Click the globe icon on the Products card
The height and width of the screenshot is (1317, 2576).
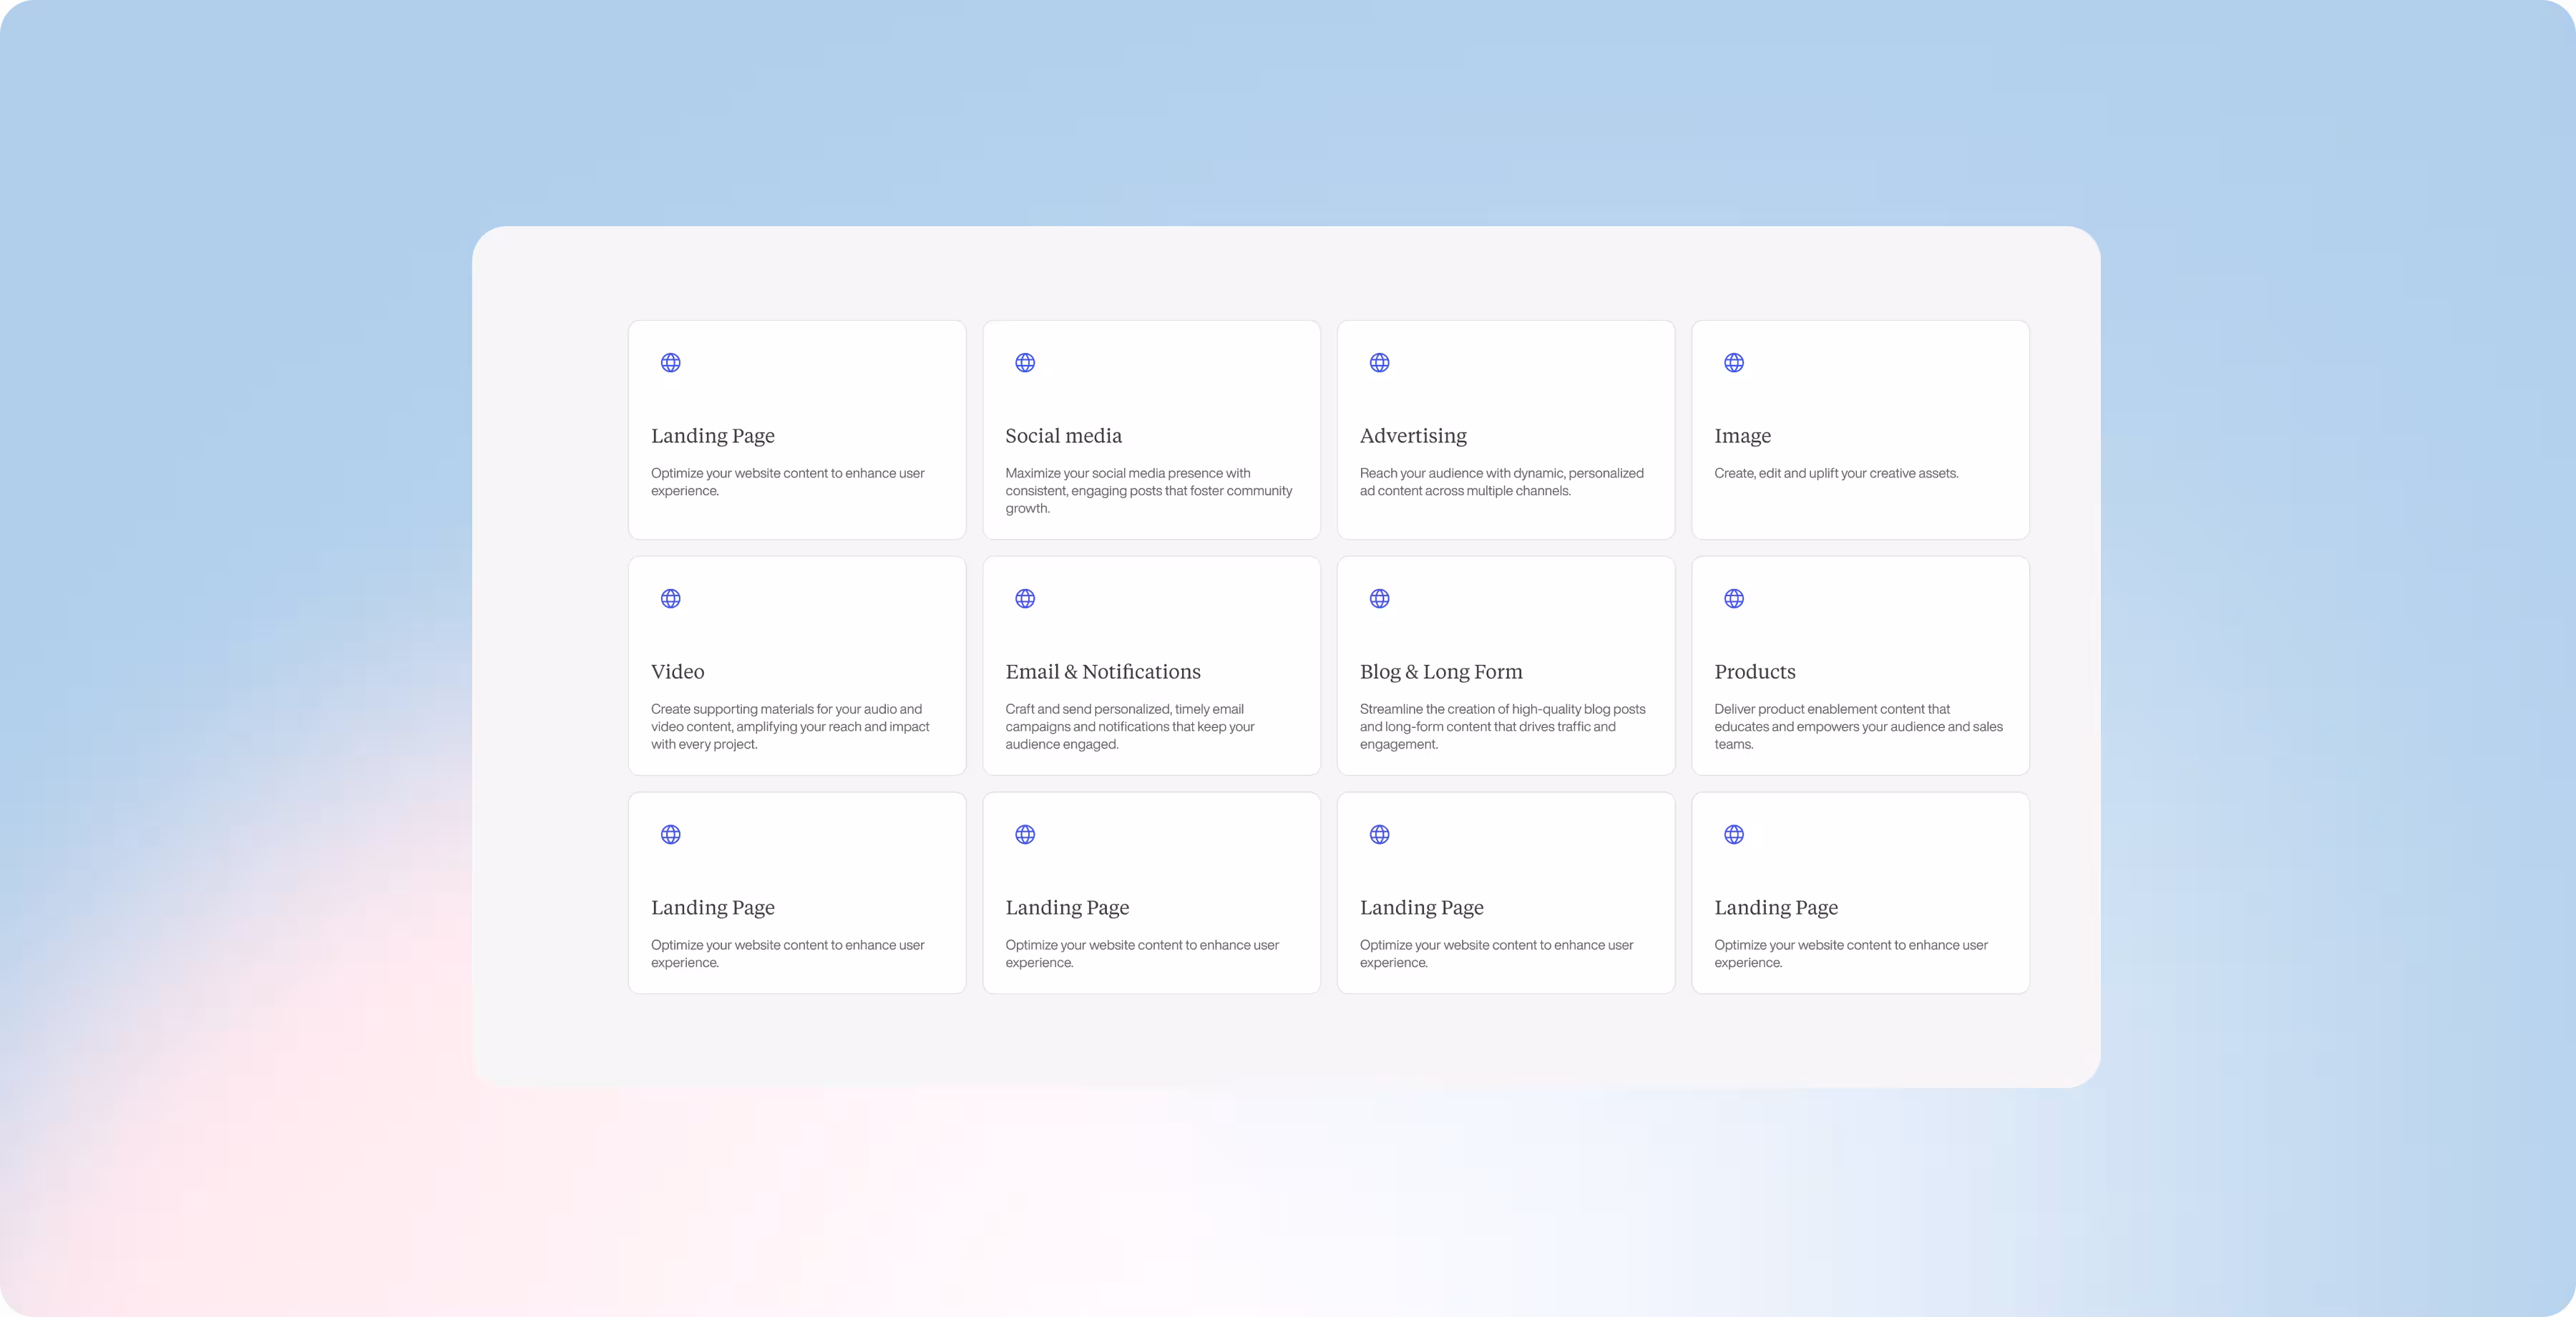[x=1733, y=598]
